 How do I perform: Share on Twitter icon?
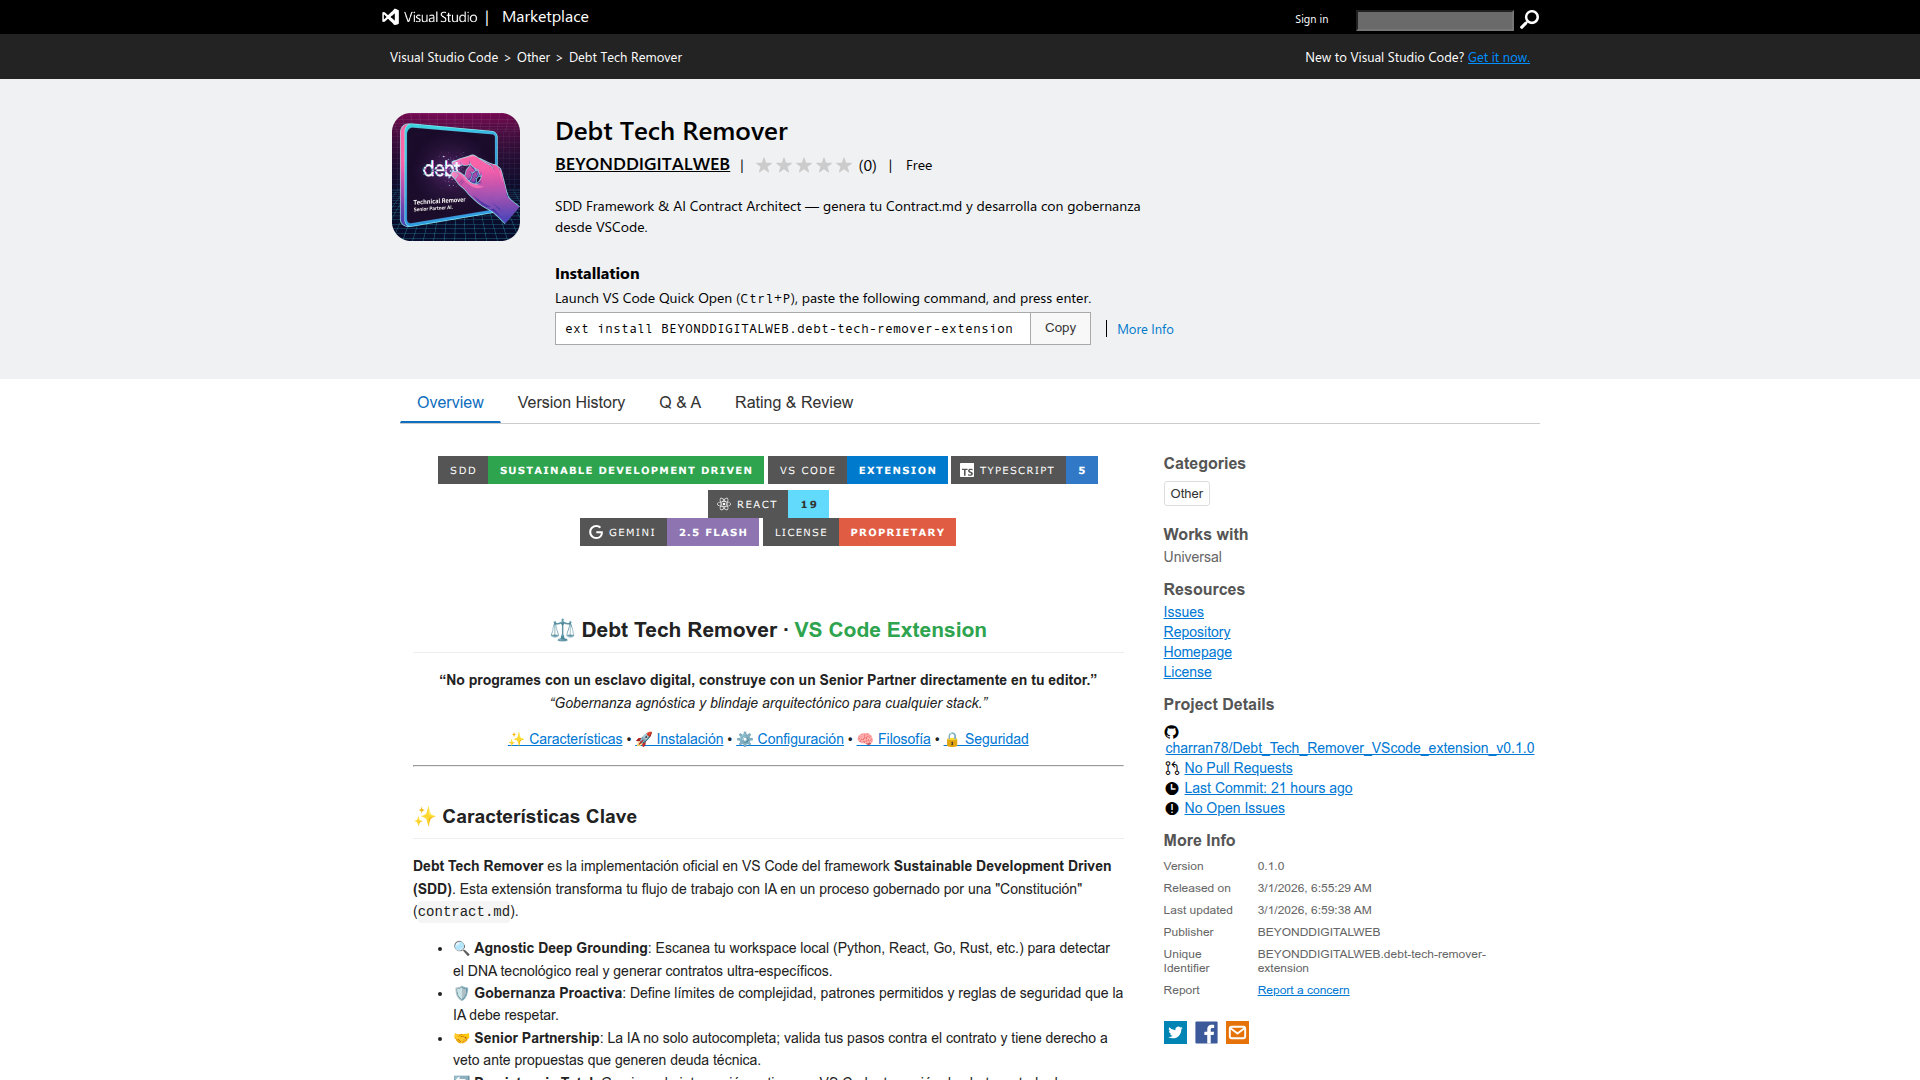tap(1175, 1032)
